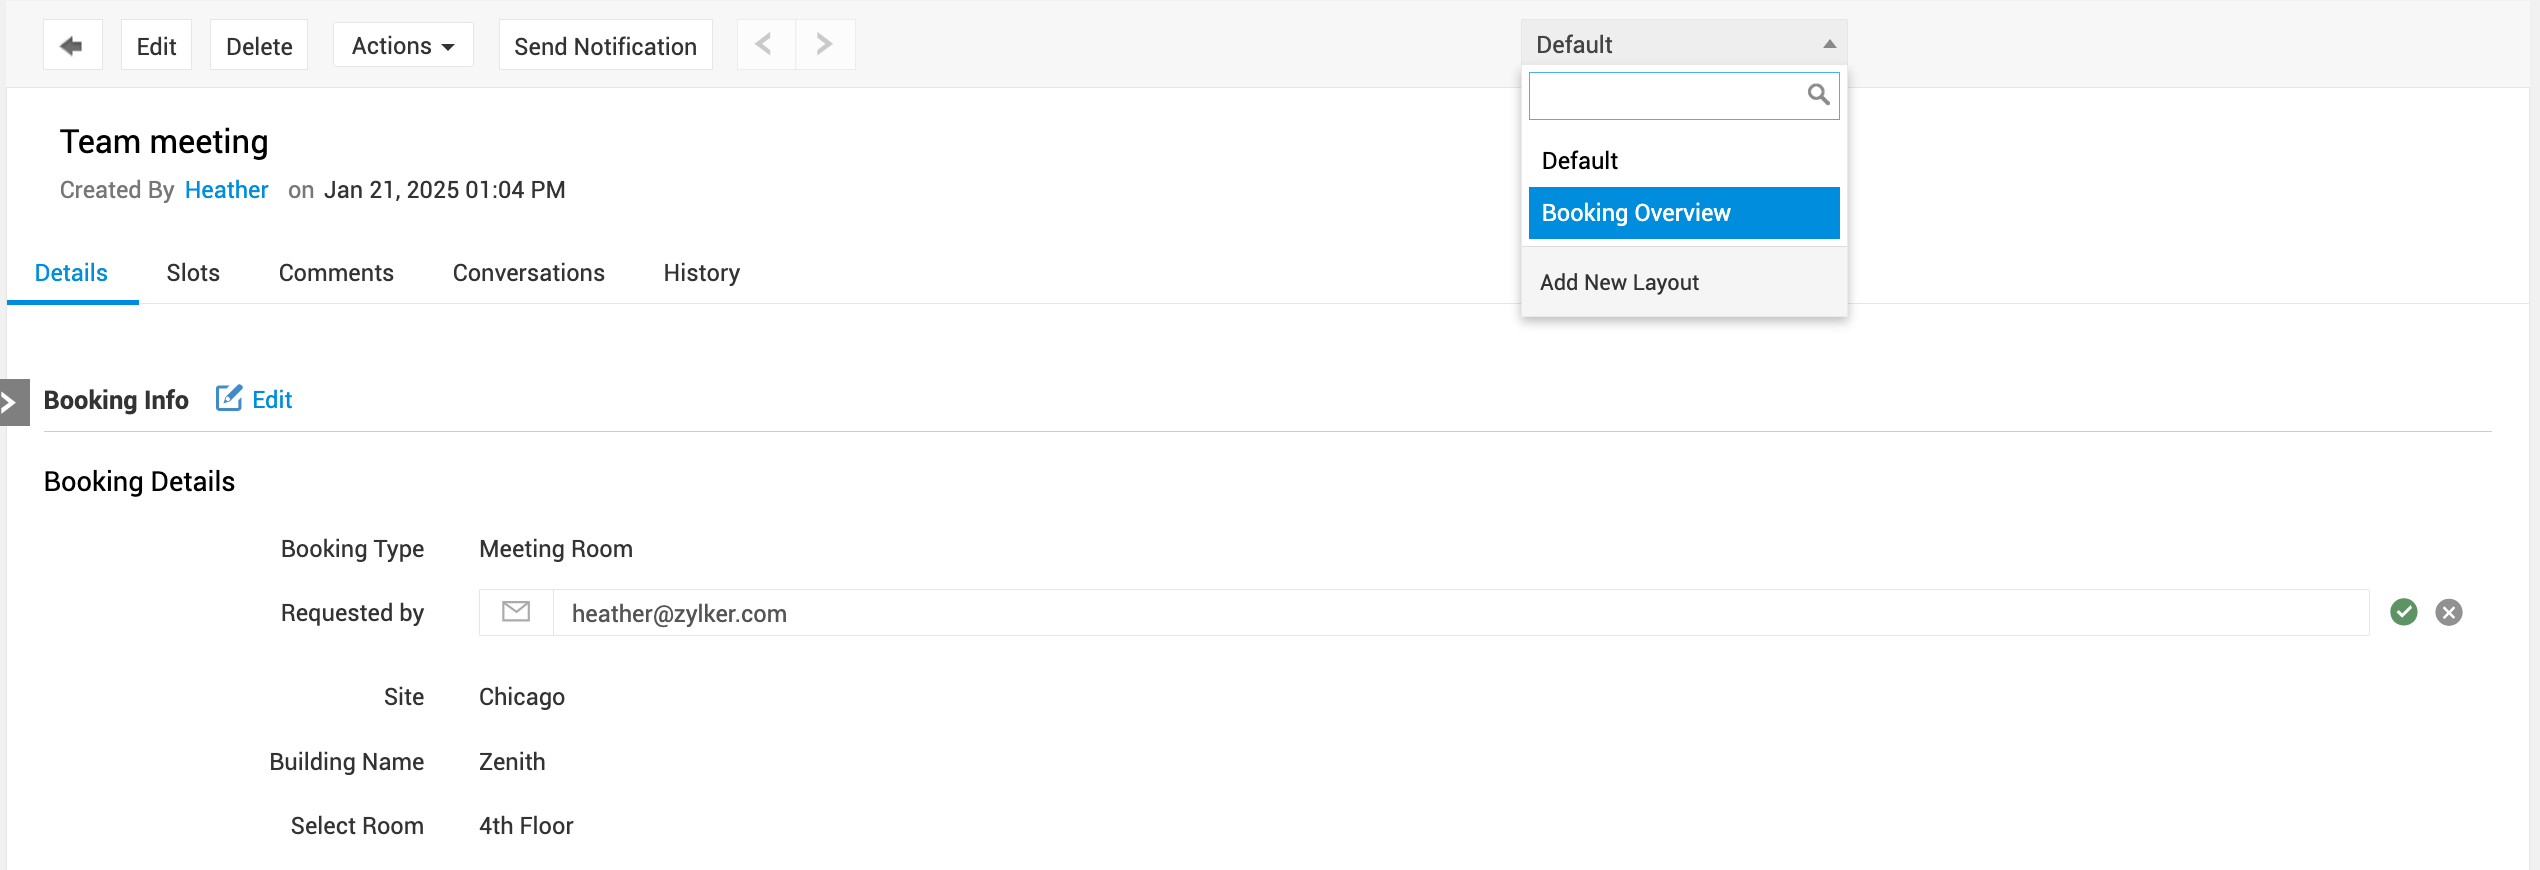The image size is (2540, 870).
Task: Click the Team meeting title
Action: [164, 142]
